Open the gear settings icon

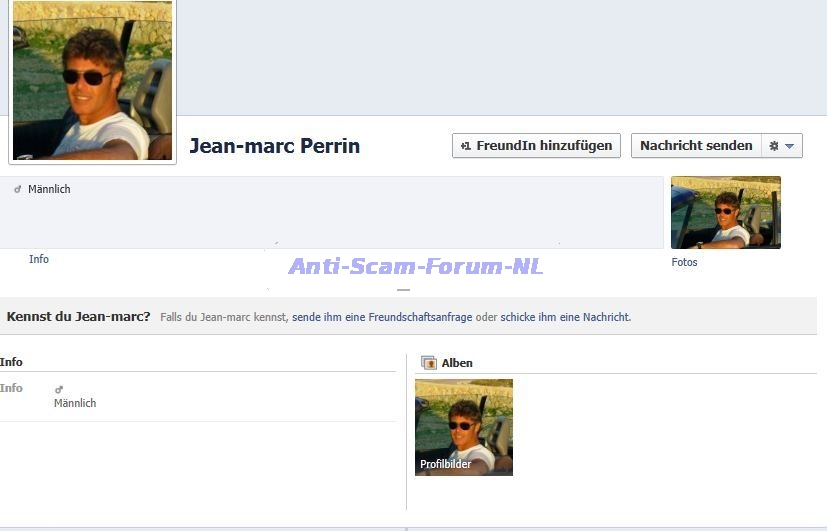(x=773, y=146)
